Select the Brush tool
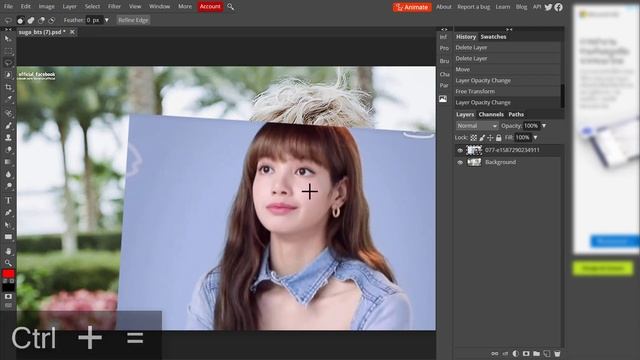 (x=8, y=125)
